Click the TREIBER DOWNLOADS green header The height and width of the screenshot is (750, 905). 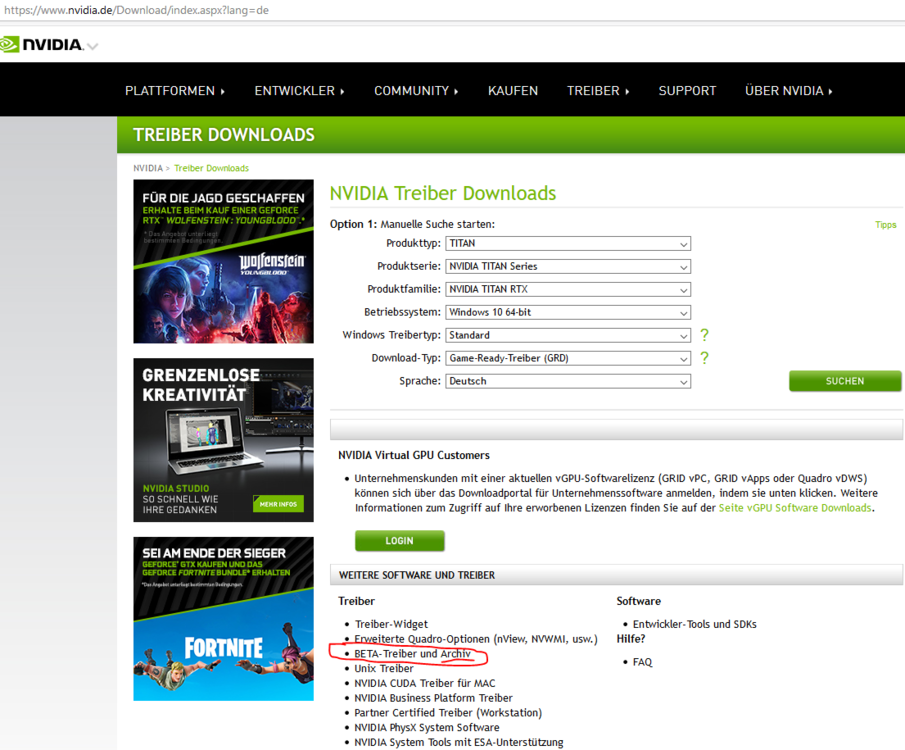[224, 135]
